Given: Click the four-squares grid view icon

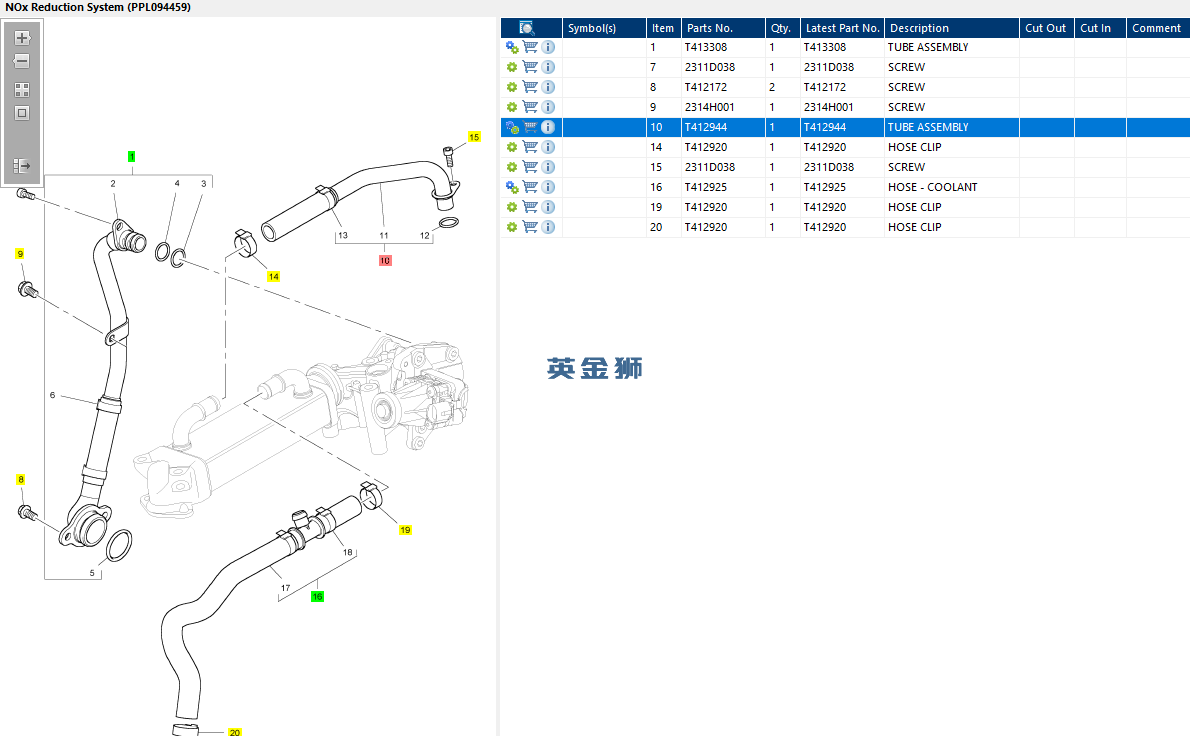Looking at the screenshot, I should 22,90.
